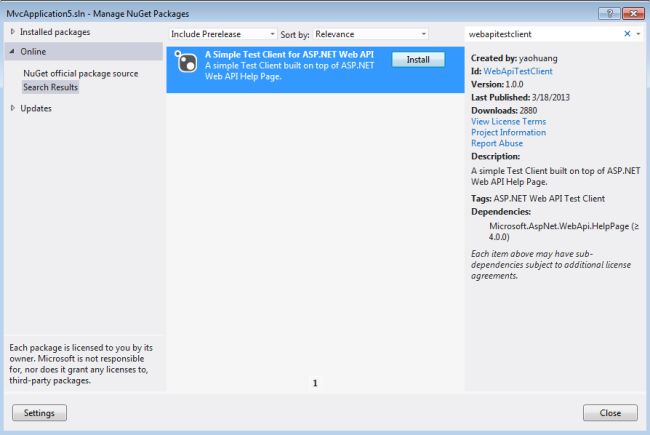Click the Last Published 3/18/2013 text
650x435 pixels.
(x=520, y=97)
